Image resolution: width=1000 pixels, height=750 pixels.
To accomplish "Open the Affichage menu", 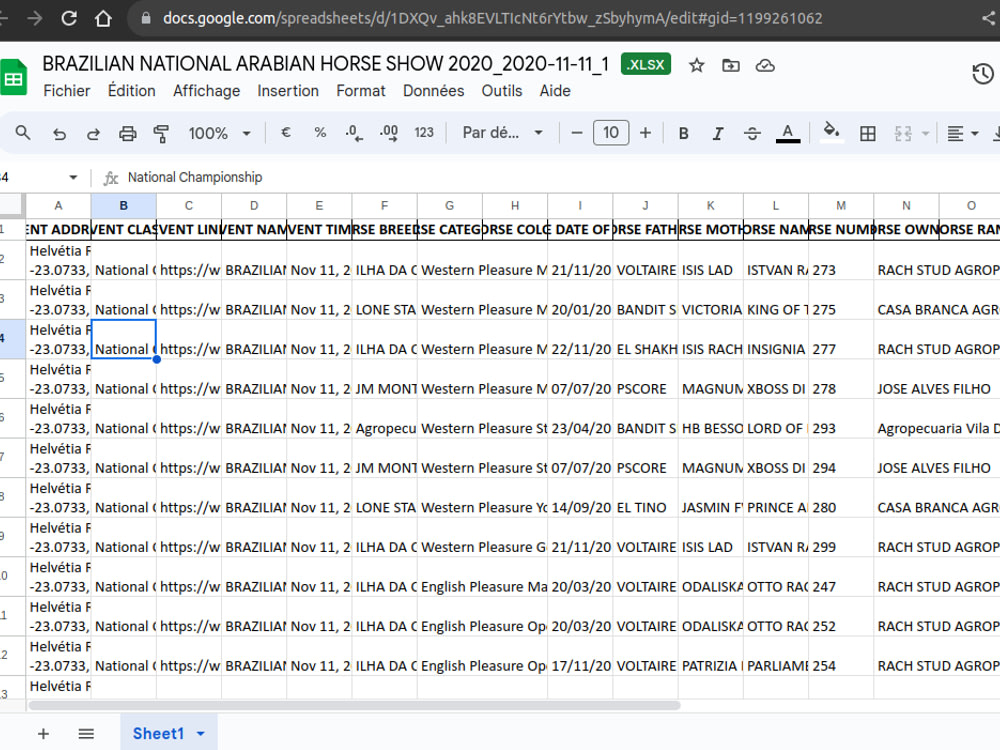I will click(x=206, y=91).
